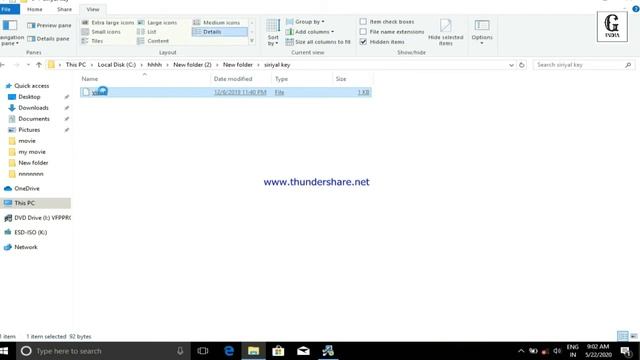Open Explorer help icon
The image size is (640, 360).
click(636, 9)
